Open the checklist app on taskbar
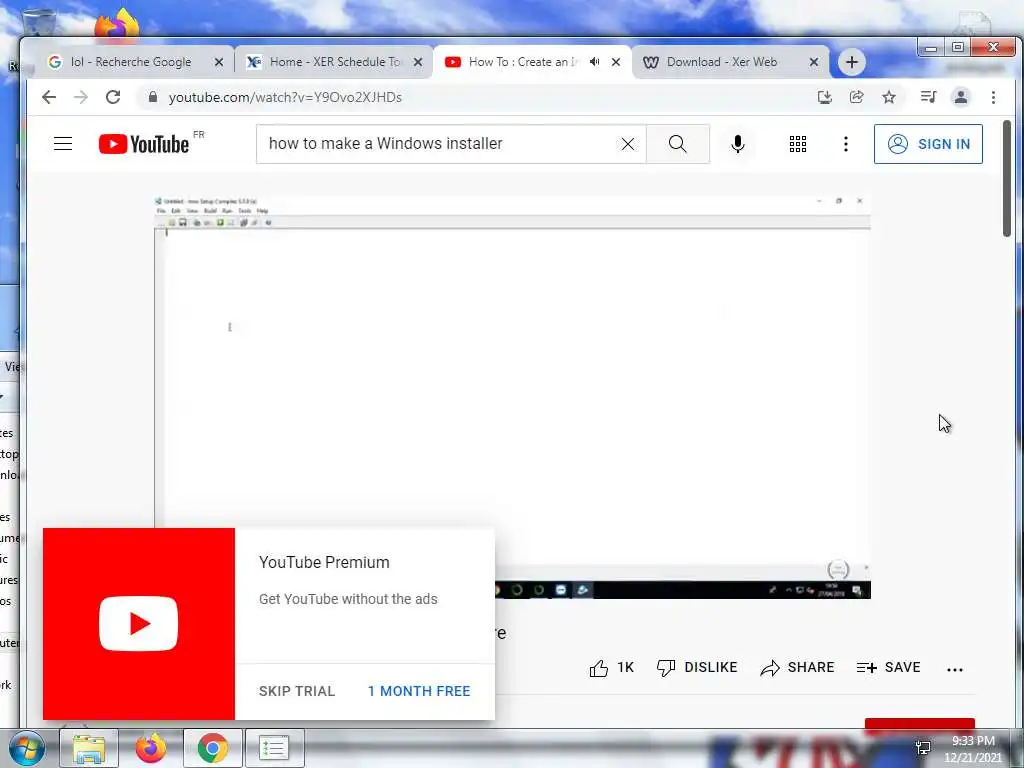1024x768 pixels. 274,748
